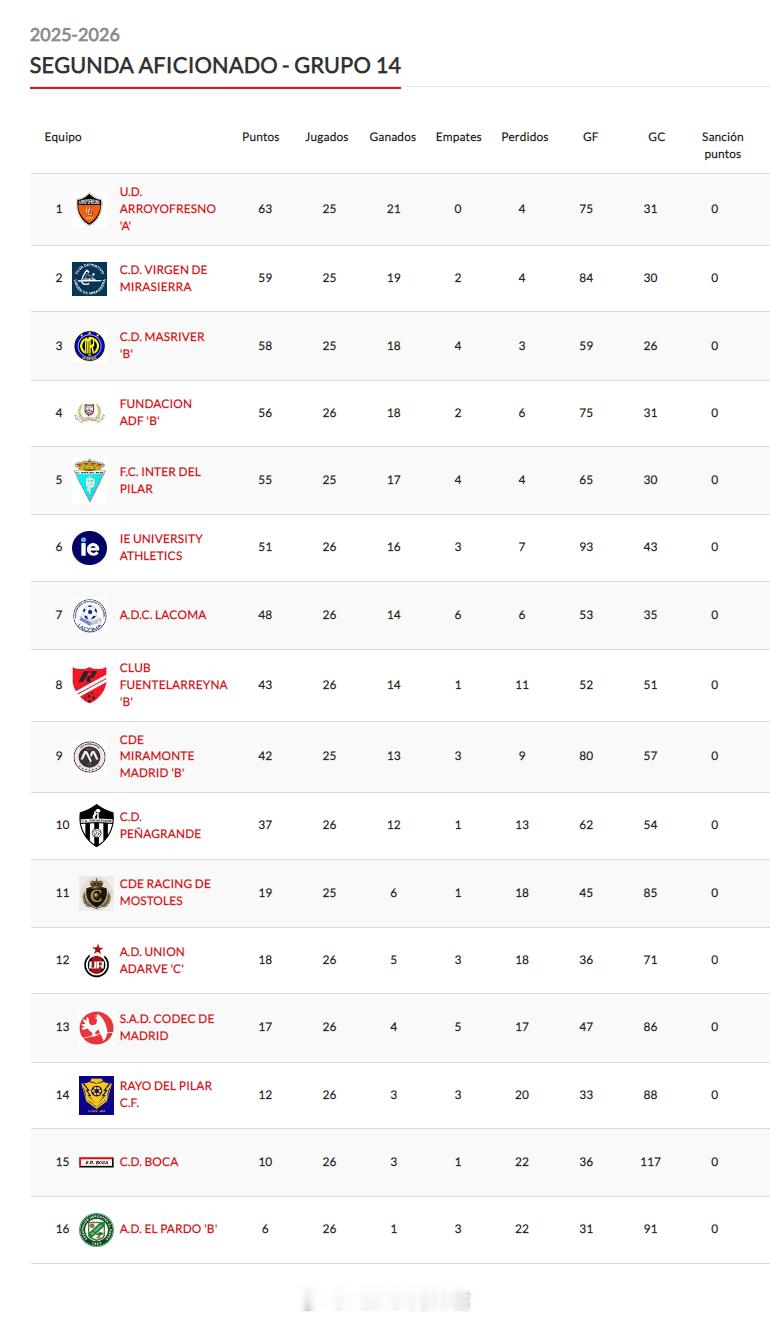Click the A.D. Union Adarve 'C' star crest

[96, 960]
